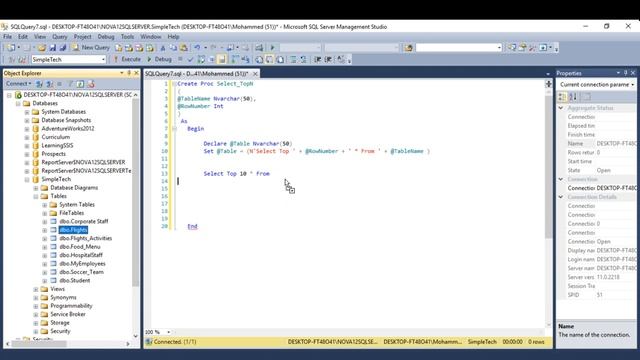Click the Undo arrow icon
640x360 pixels.
click(x=197, y=48)
